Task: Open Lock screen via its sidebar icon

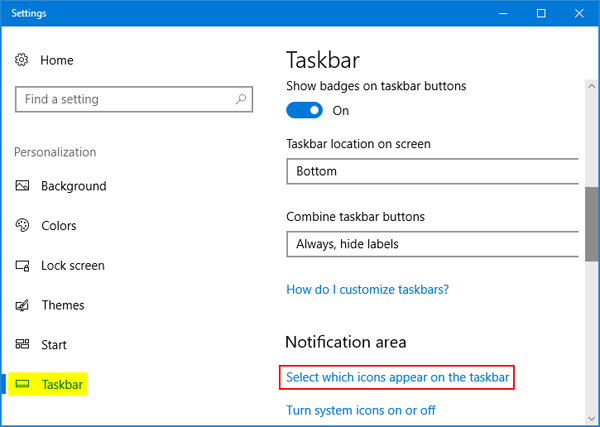Action: pyautogui.click(x=22, y=266)
